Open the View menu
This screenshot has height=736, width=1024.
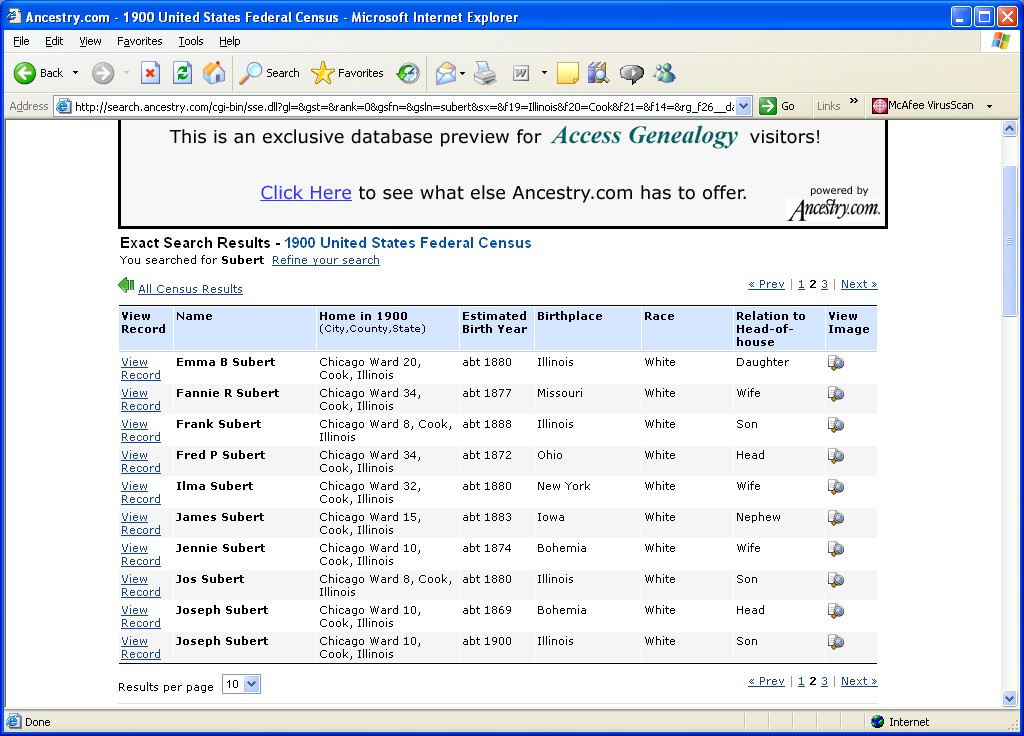click(x=90, y=41)
